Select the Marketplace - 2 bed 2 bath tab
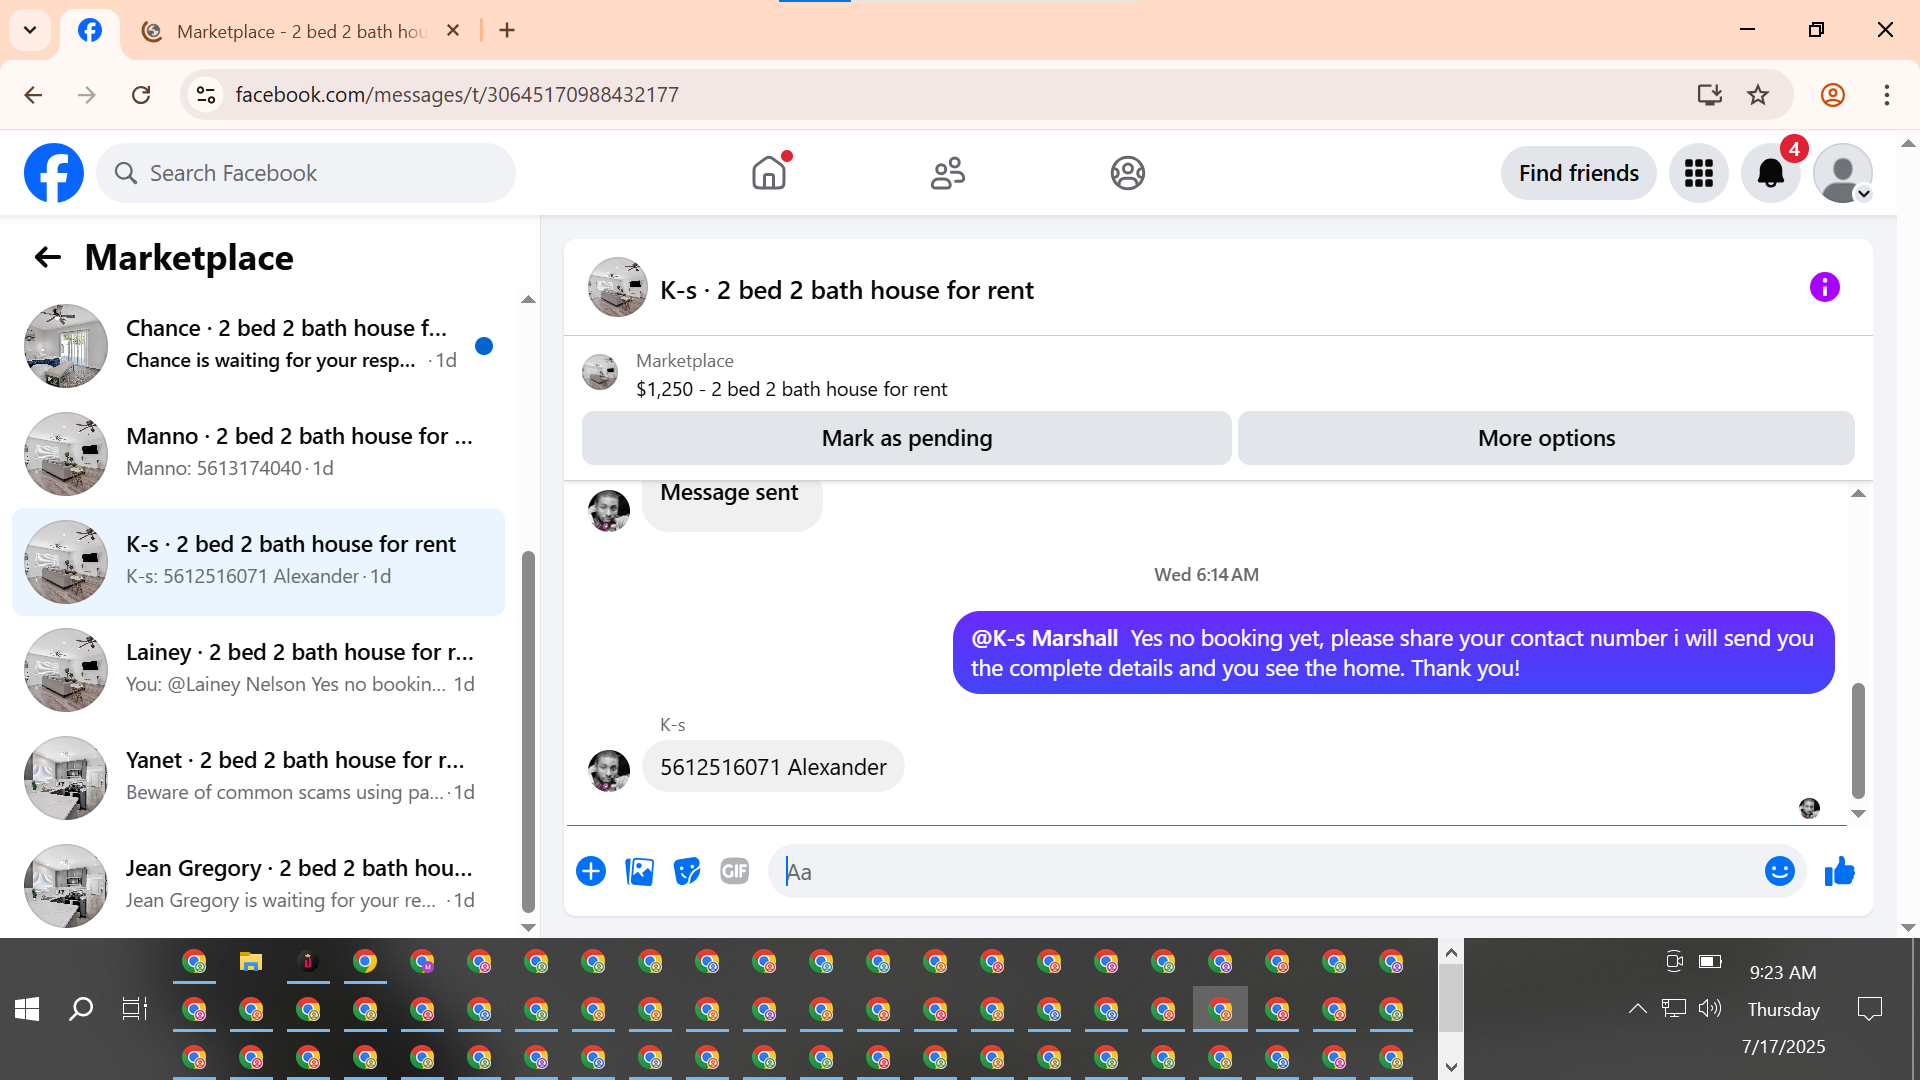Screen dimensions: 1920x1080 pyautogui.click(x=300, y=31)
